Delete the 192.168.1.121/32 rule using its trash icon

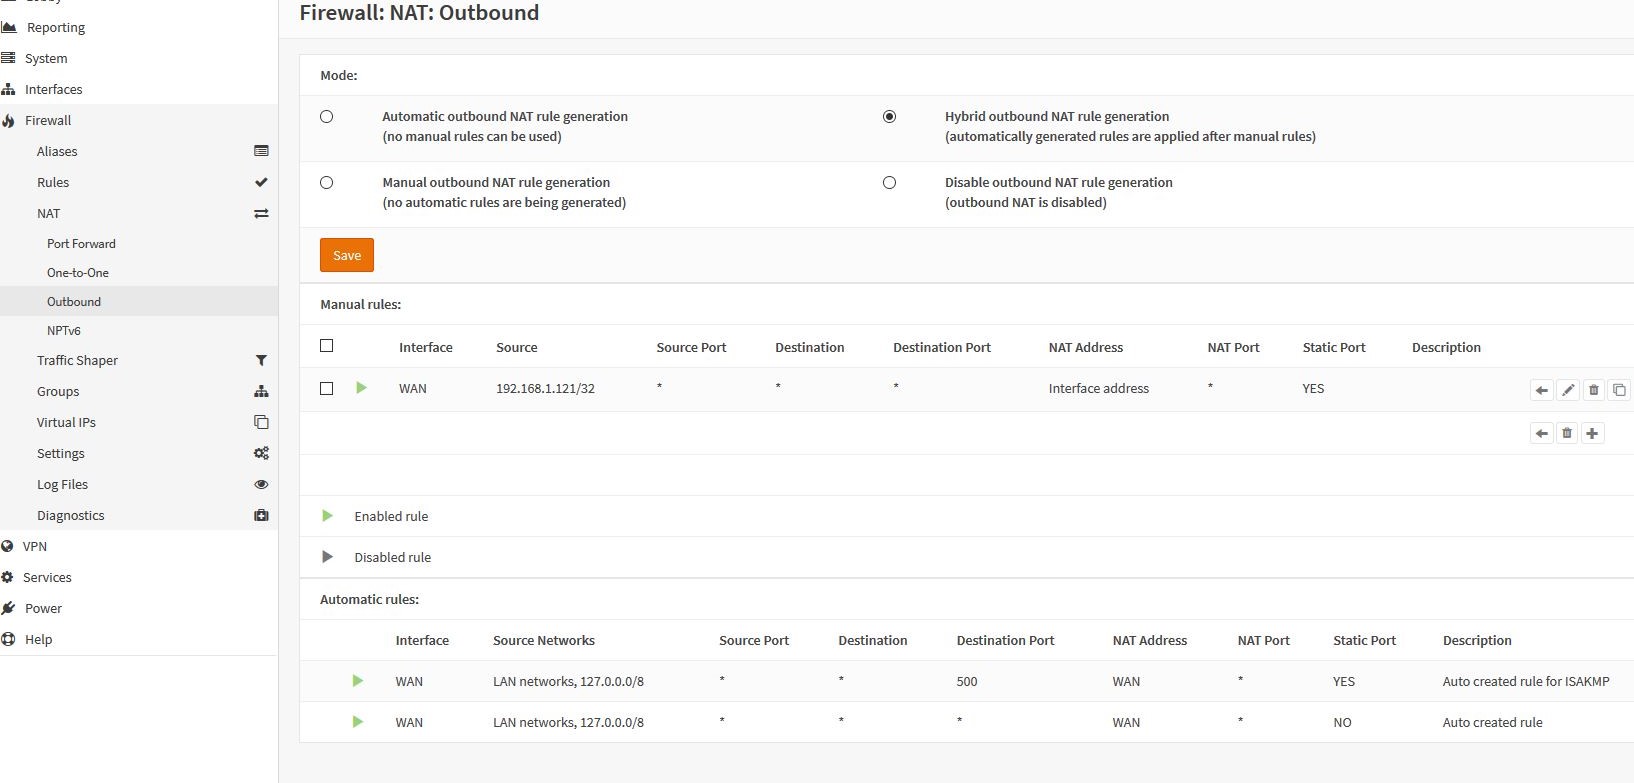click(1593, 390)
